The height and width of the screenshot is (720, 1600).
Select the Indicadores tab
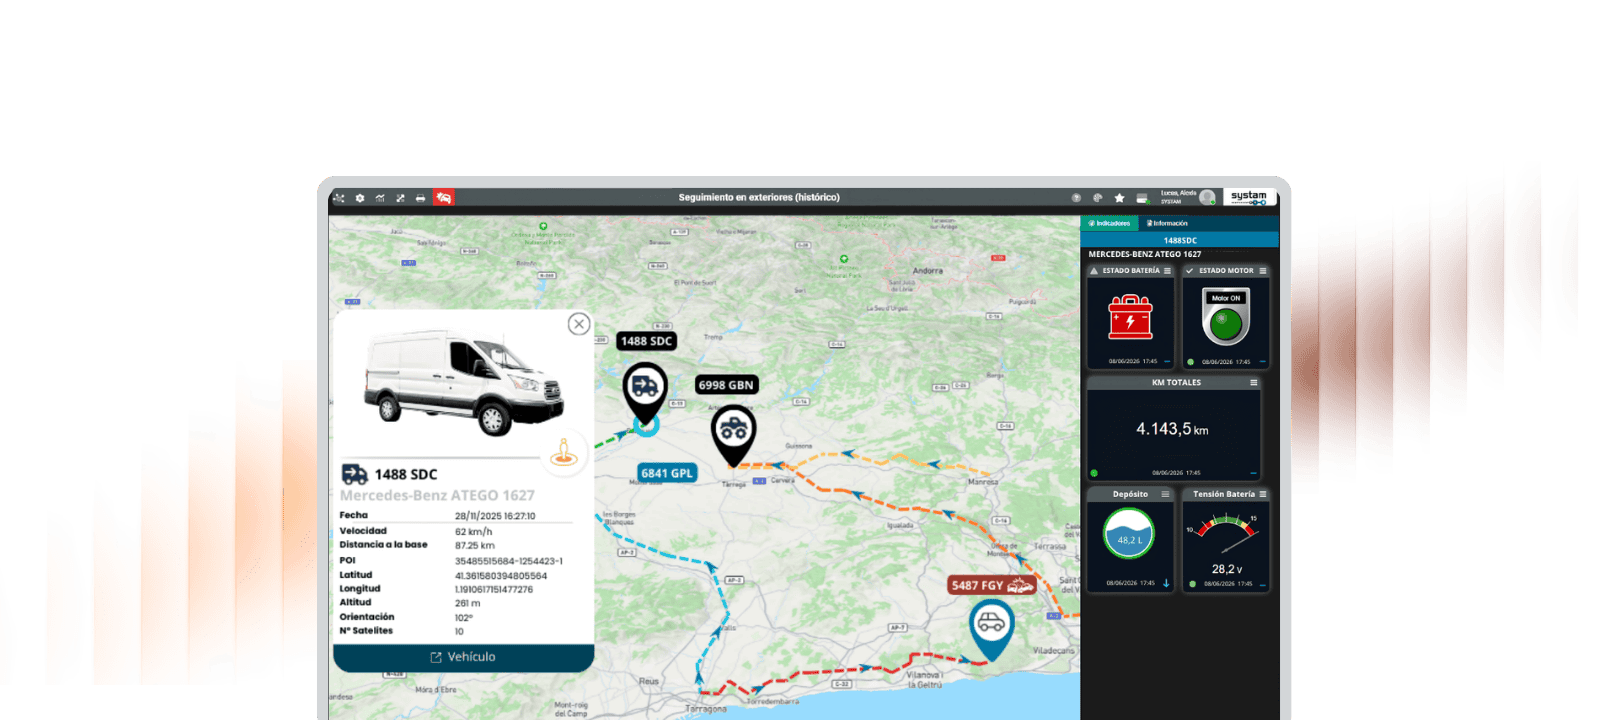coord(1110,223)
